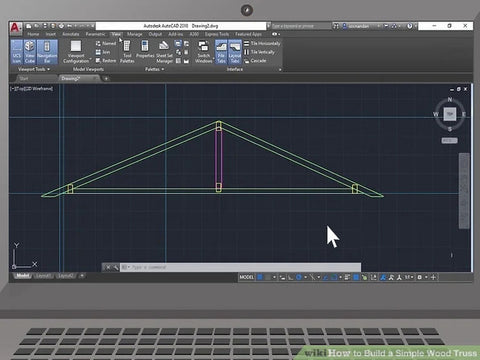The image size is (480, 360).
Task: Click the ViewCube TOP face
Action: click(x=450, y=114)
